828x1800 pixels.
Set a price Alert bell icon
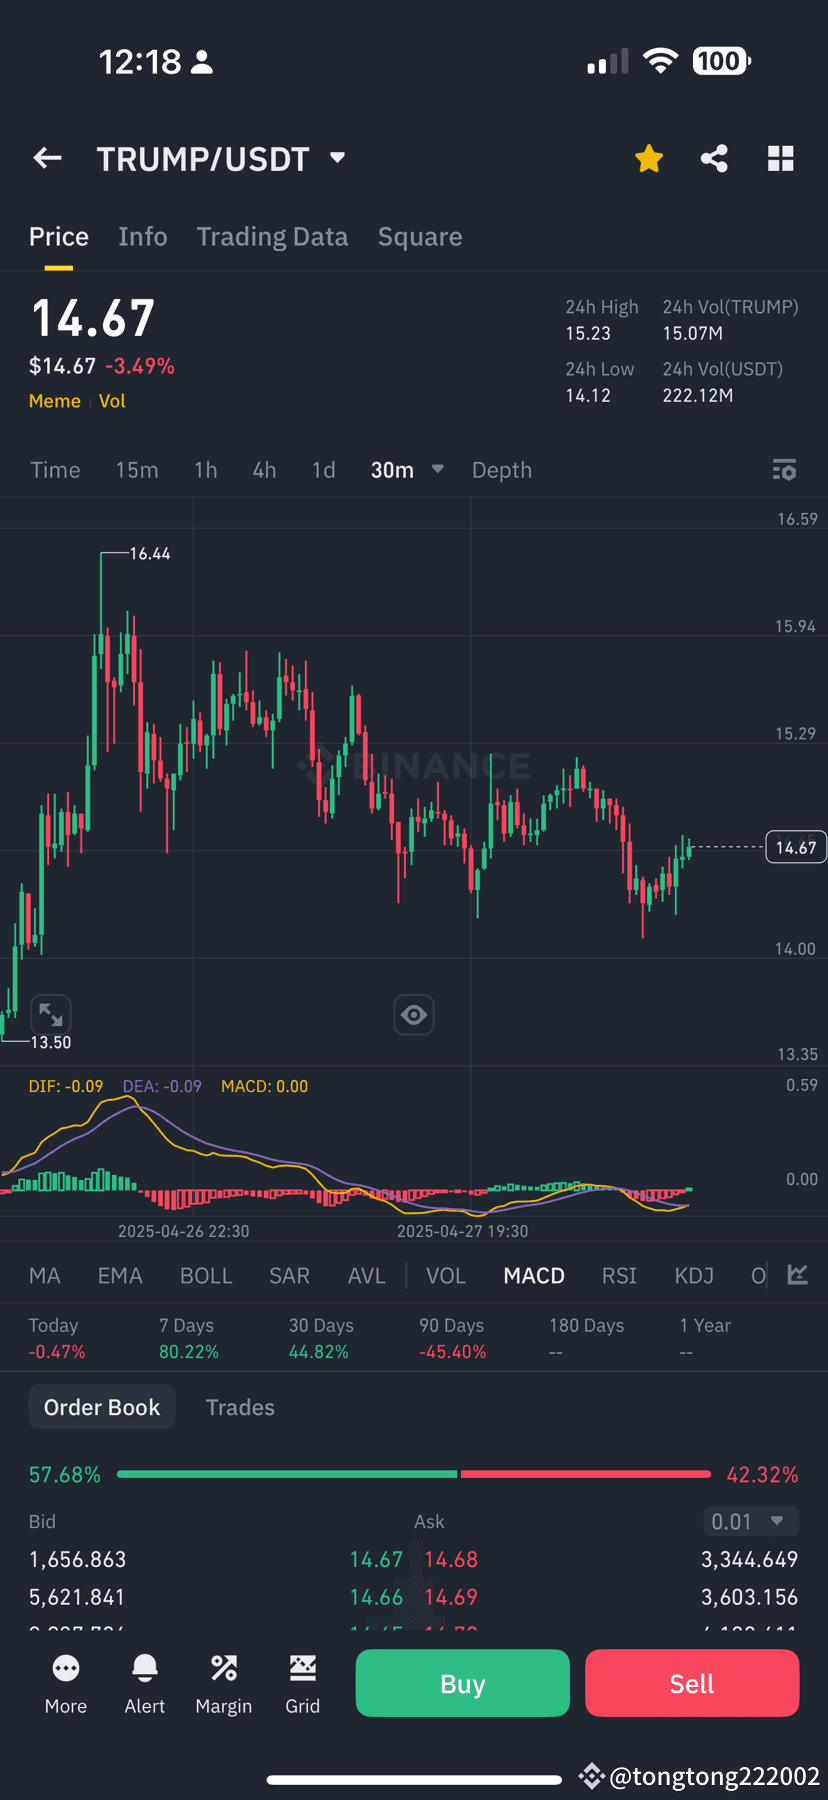click(145, 1683)
